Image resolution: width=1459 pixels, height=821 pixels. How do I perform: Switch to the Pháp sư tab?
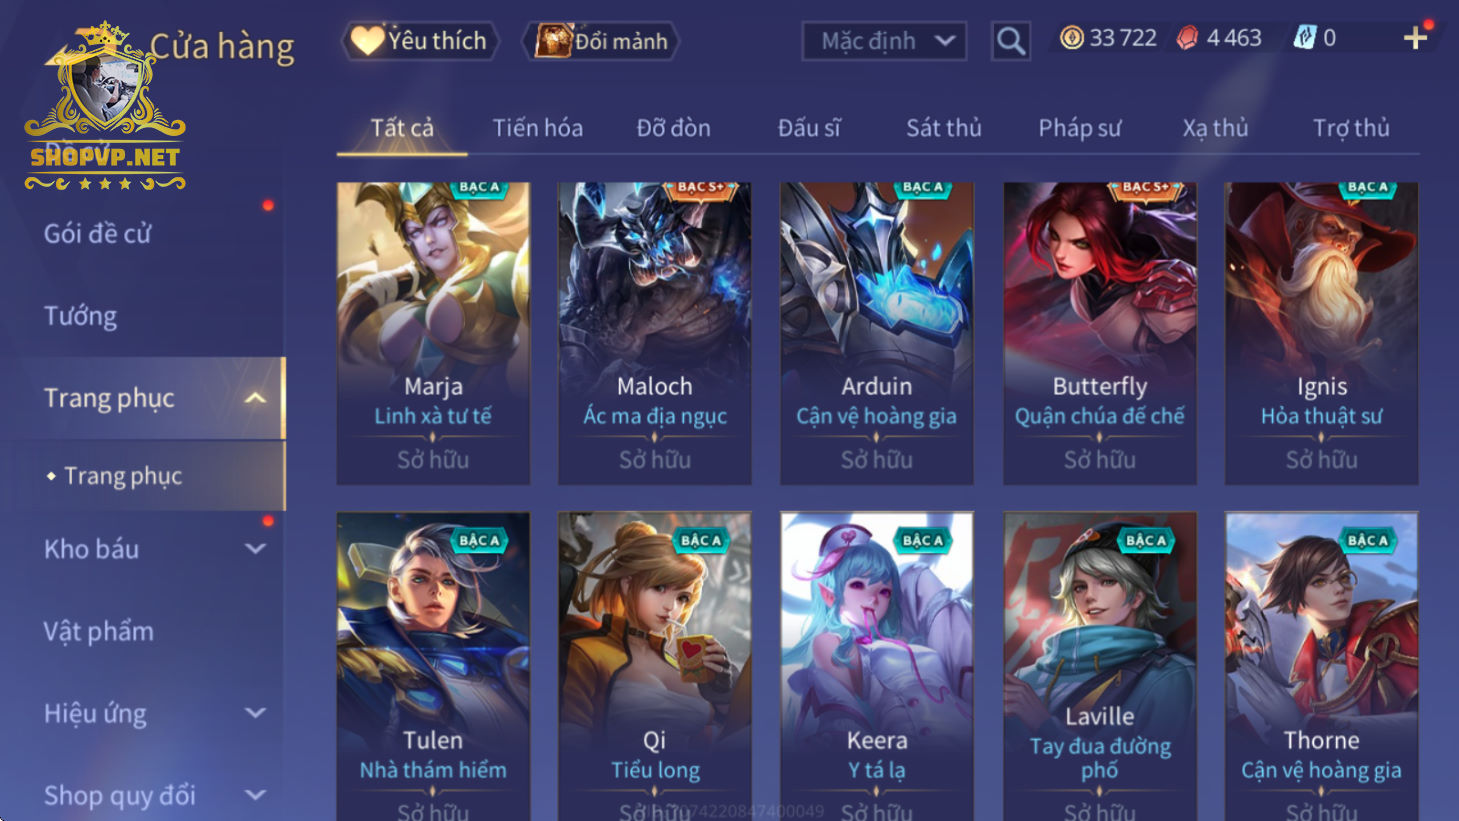pyautogui.click(x=1079, y=128)
